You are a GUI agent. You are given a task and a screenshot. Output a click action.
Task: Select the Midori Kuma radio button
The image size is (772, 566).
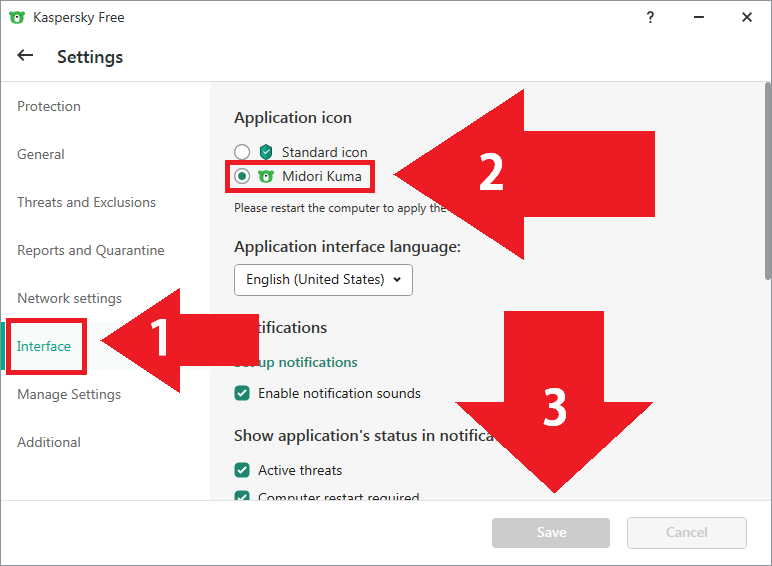[242, 176]
